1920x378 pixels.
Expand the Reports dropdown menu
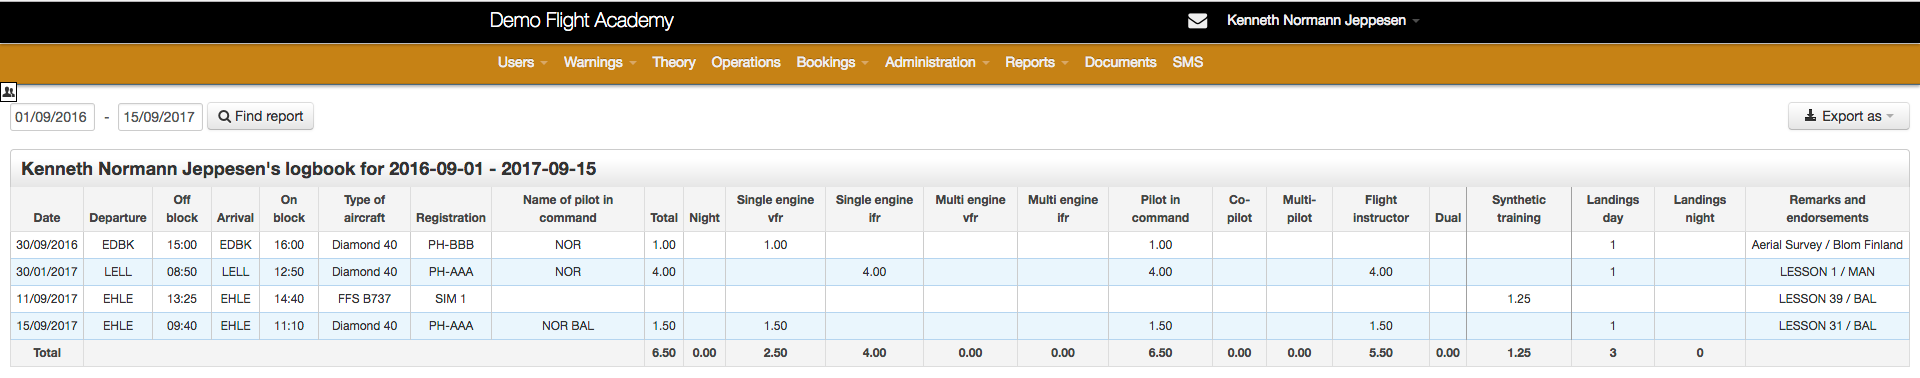[1036, 62]
